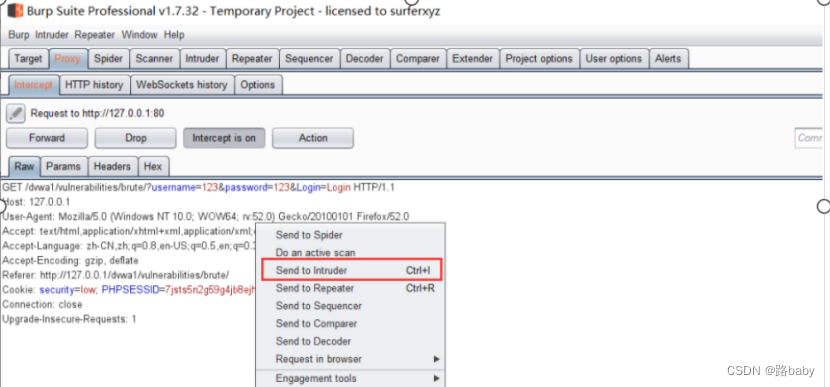This screenshot has width=830, height=387.
Task: Switch to the HTTP history tab
Action: (x=94, y=85)
